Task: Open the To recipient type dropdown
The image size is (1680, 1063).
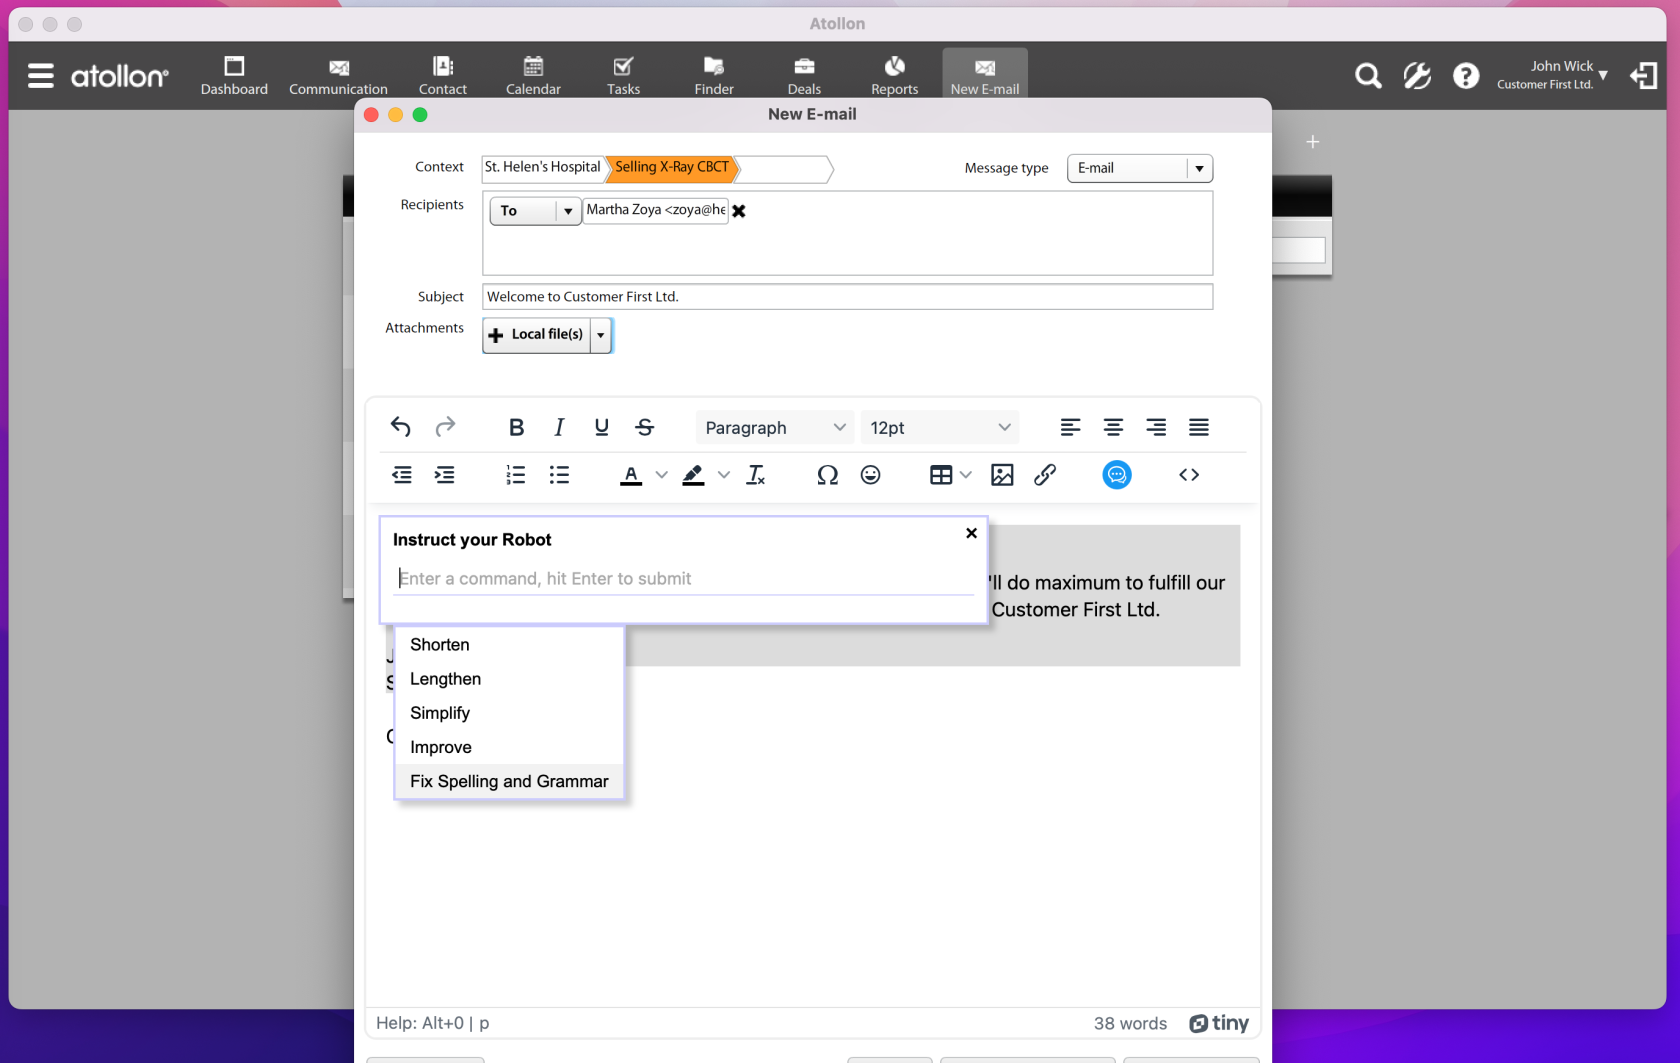Action: [535, 211]
